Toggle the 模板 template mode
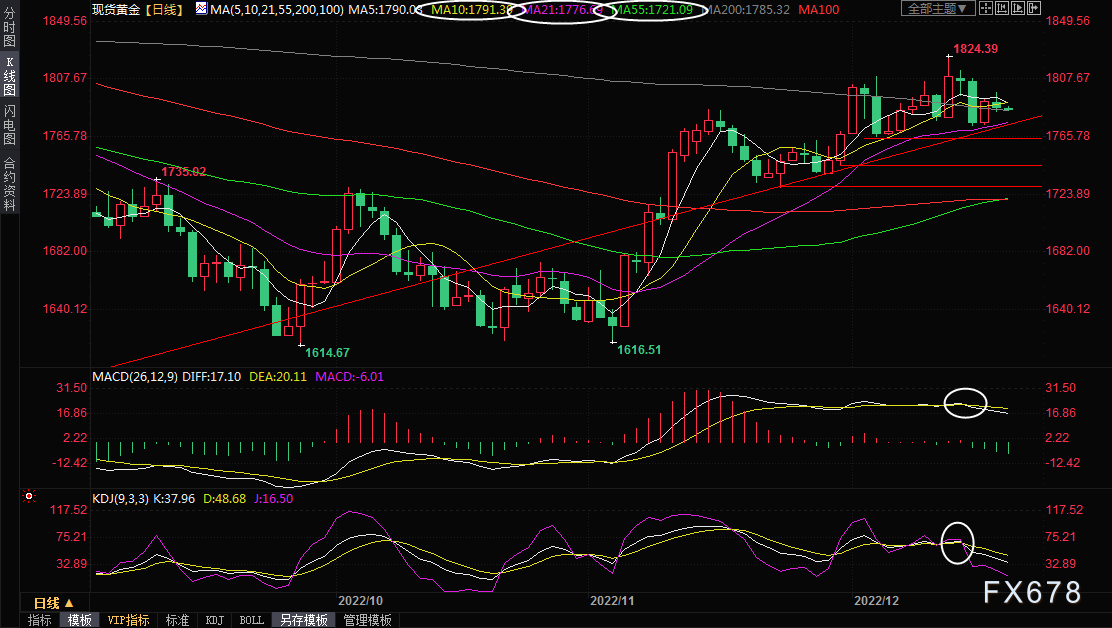 tap(79, 620)
